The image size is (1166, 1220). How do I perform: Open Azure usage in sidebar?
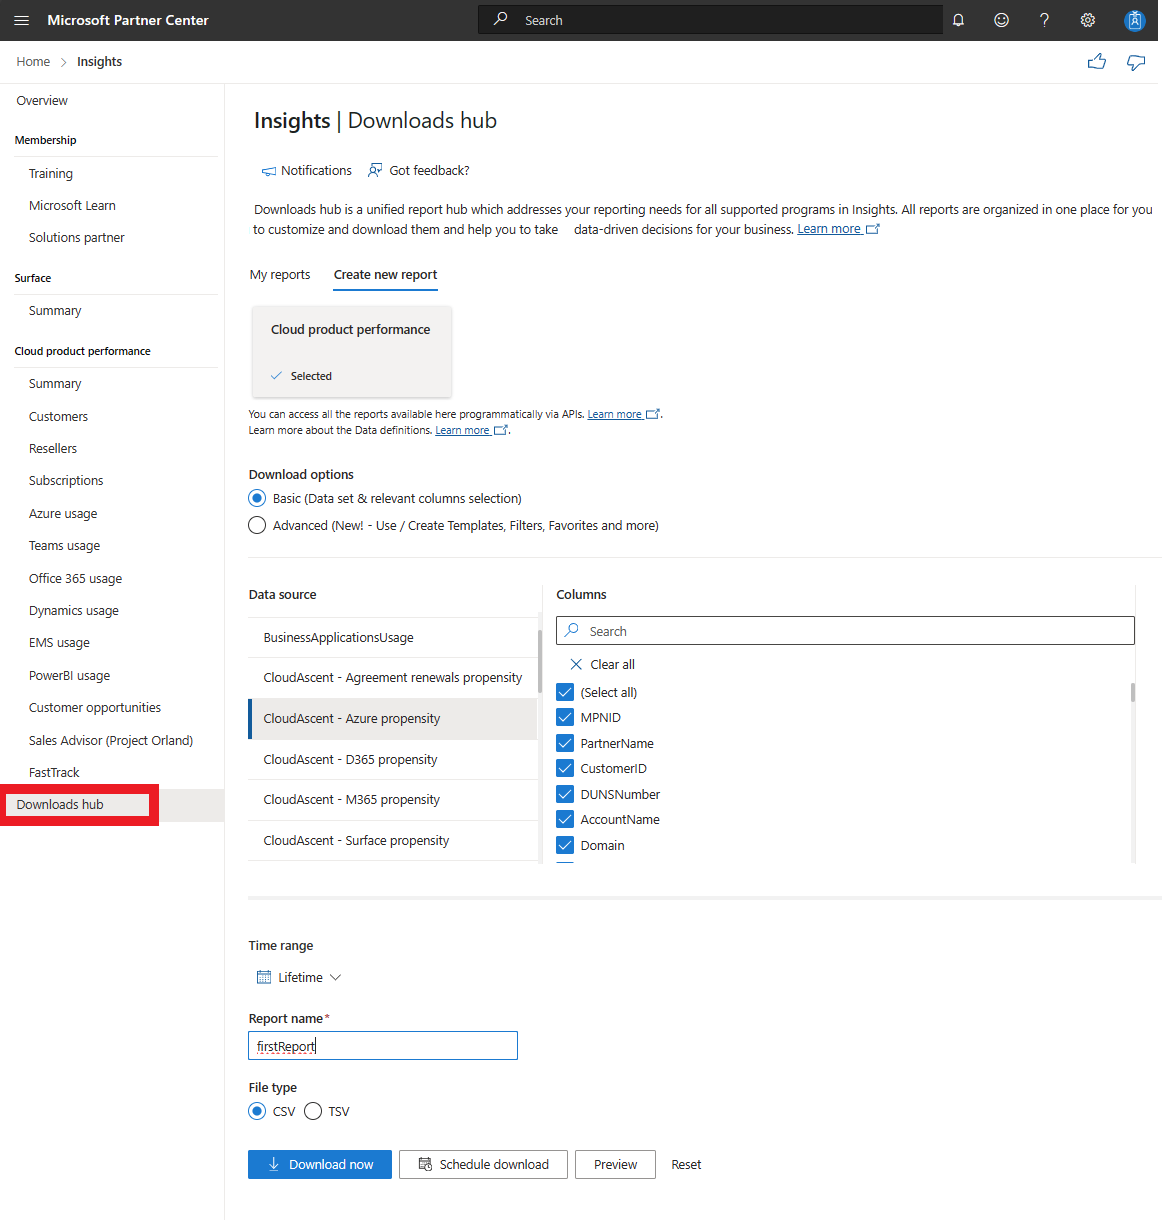pyautogui.click(x=63, y=514)
